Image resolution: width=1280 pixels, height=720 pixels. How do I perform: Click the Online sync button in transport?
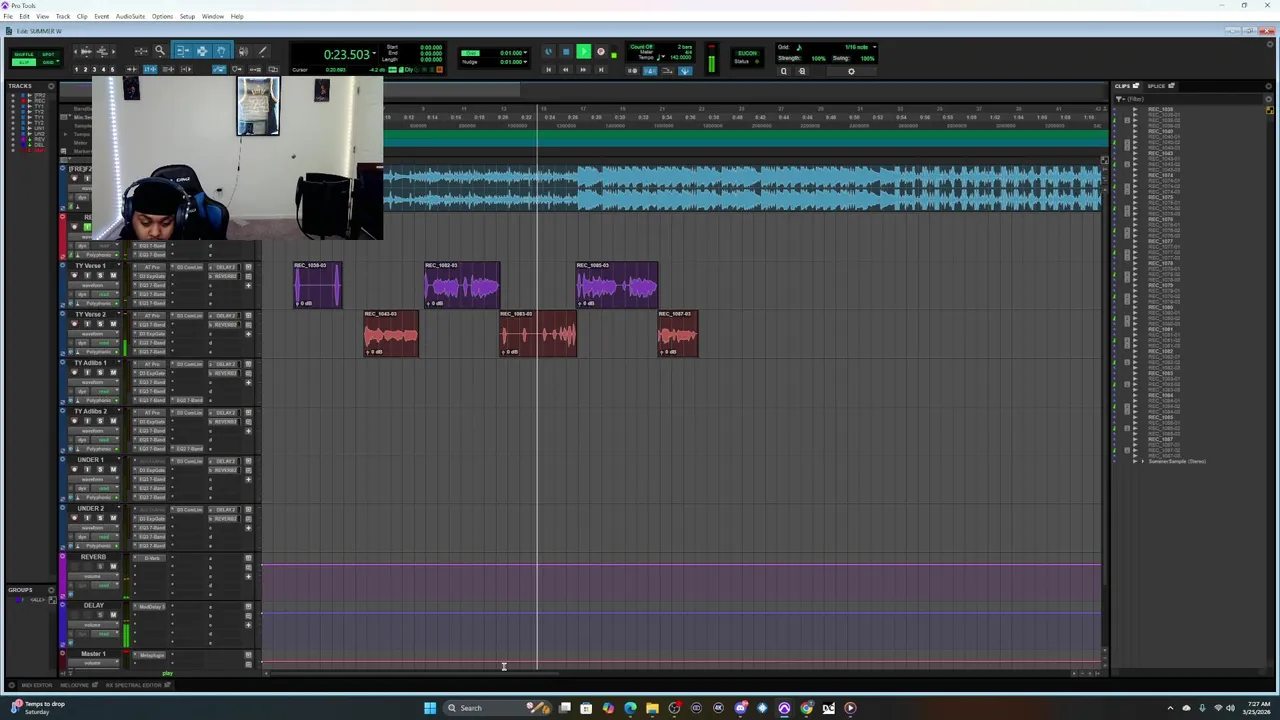click(547, 51)
